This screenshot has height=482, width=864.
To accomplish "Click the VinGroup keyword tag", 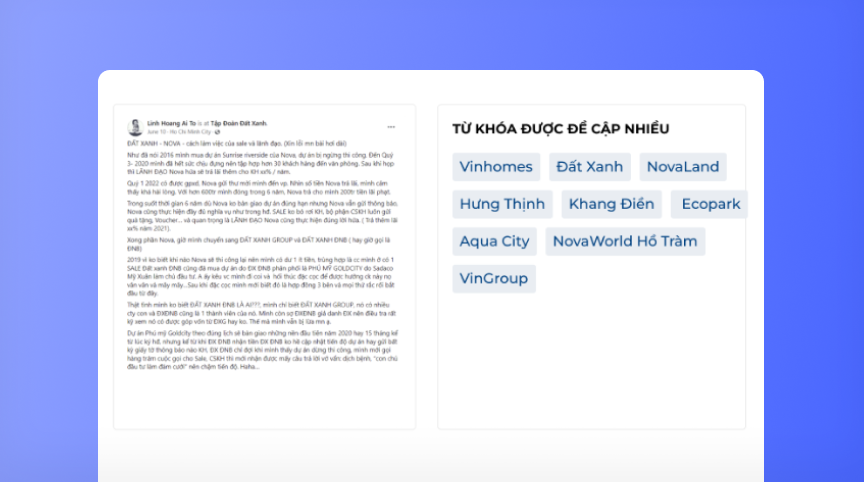I will 494,279.
